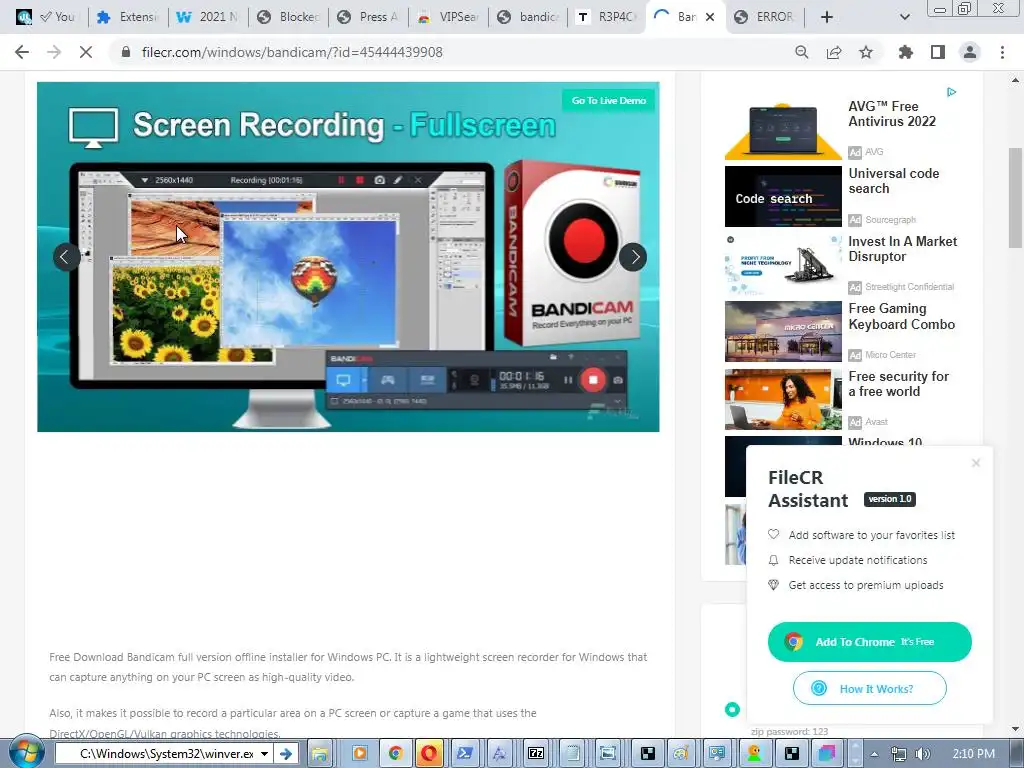Click the AdChoices icon in sidebar
Viewport: 1024px width, 768px height.
(x=952, y=92)
